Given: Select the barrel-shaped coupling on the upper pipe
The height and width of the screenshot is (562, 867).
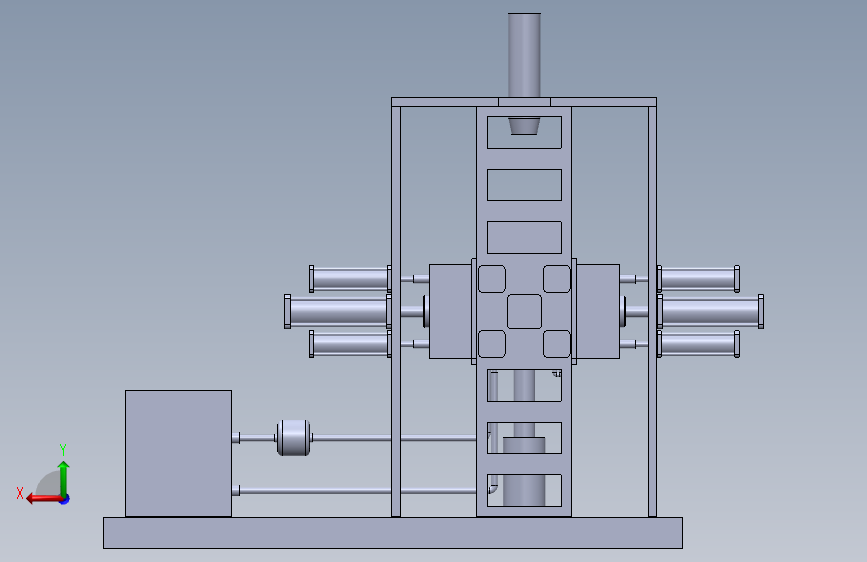Looking at the screenshot, I should pos(293,438).
